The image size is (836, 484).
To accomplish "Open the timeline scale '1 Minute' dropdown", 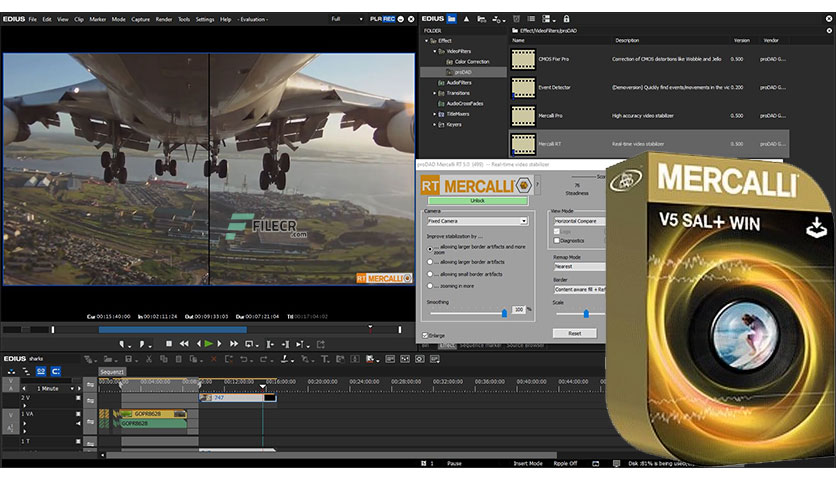I will coord(72,389).
